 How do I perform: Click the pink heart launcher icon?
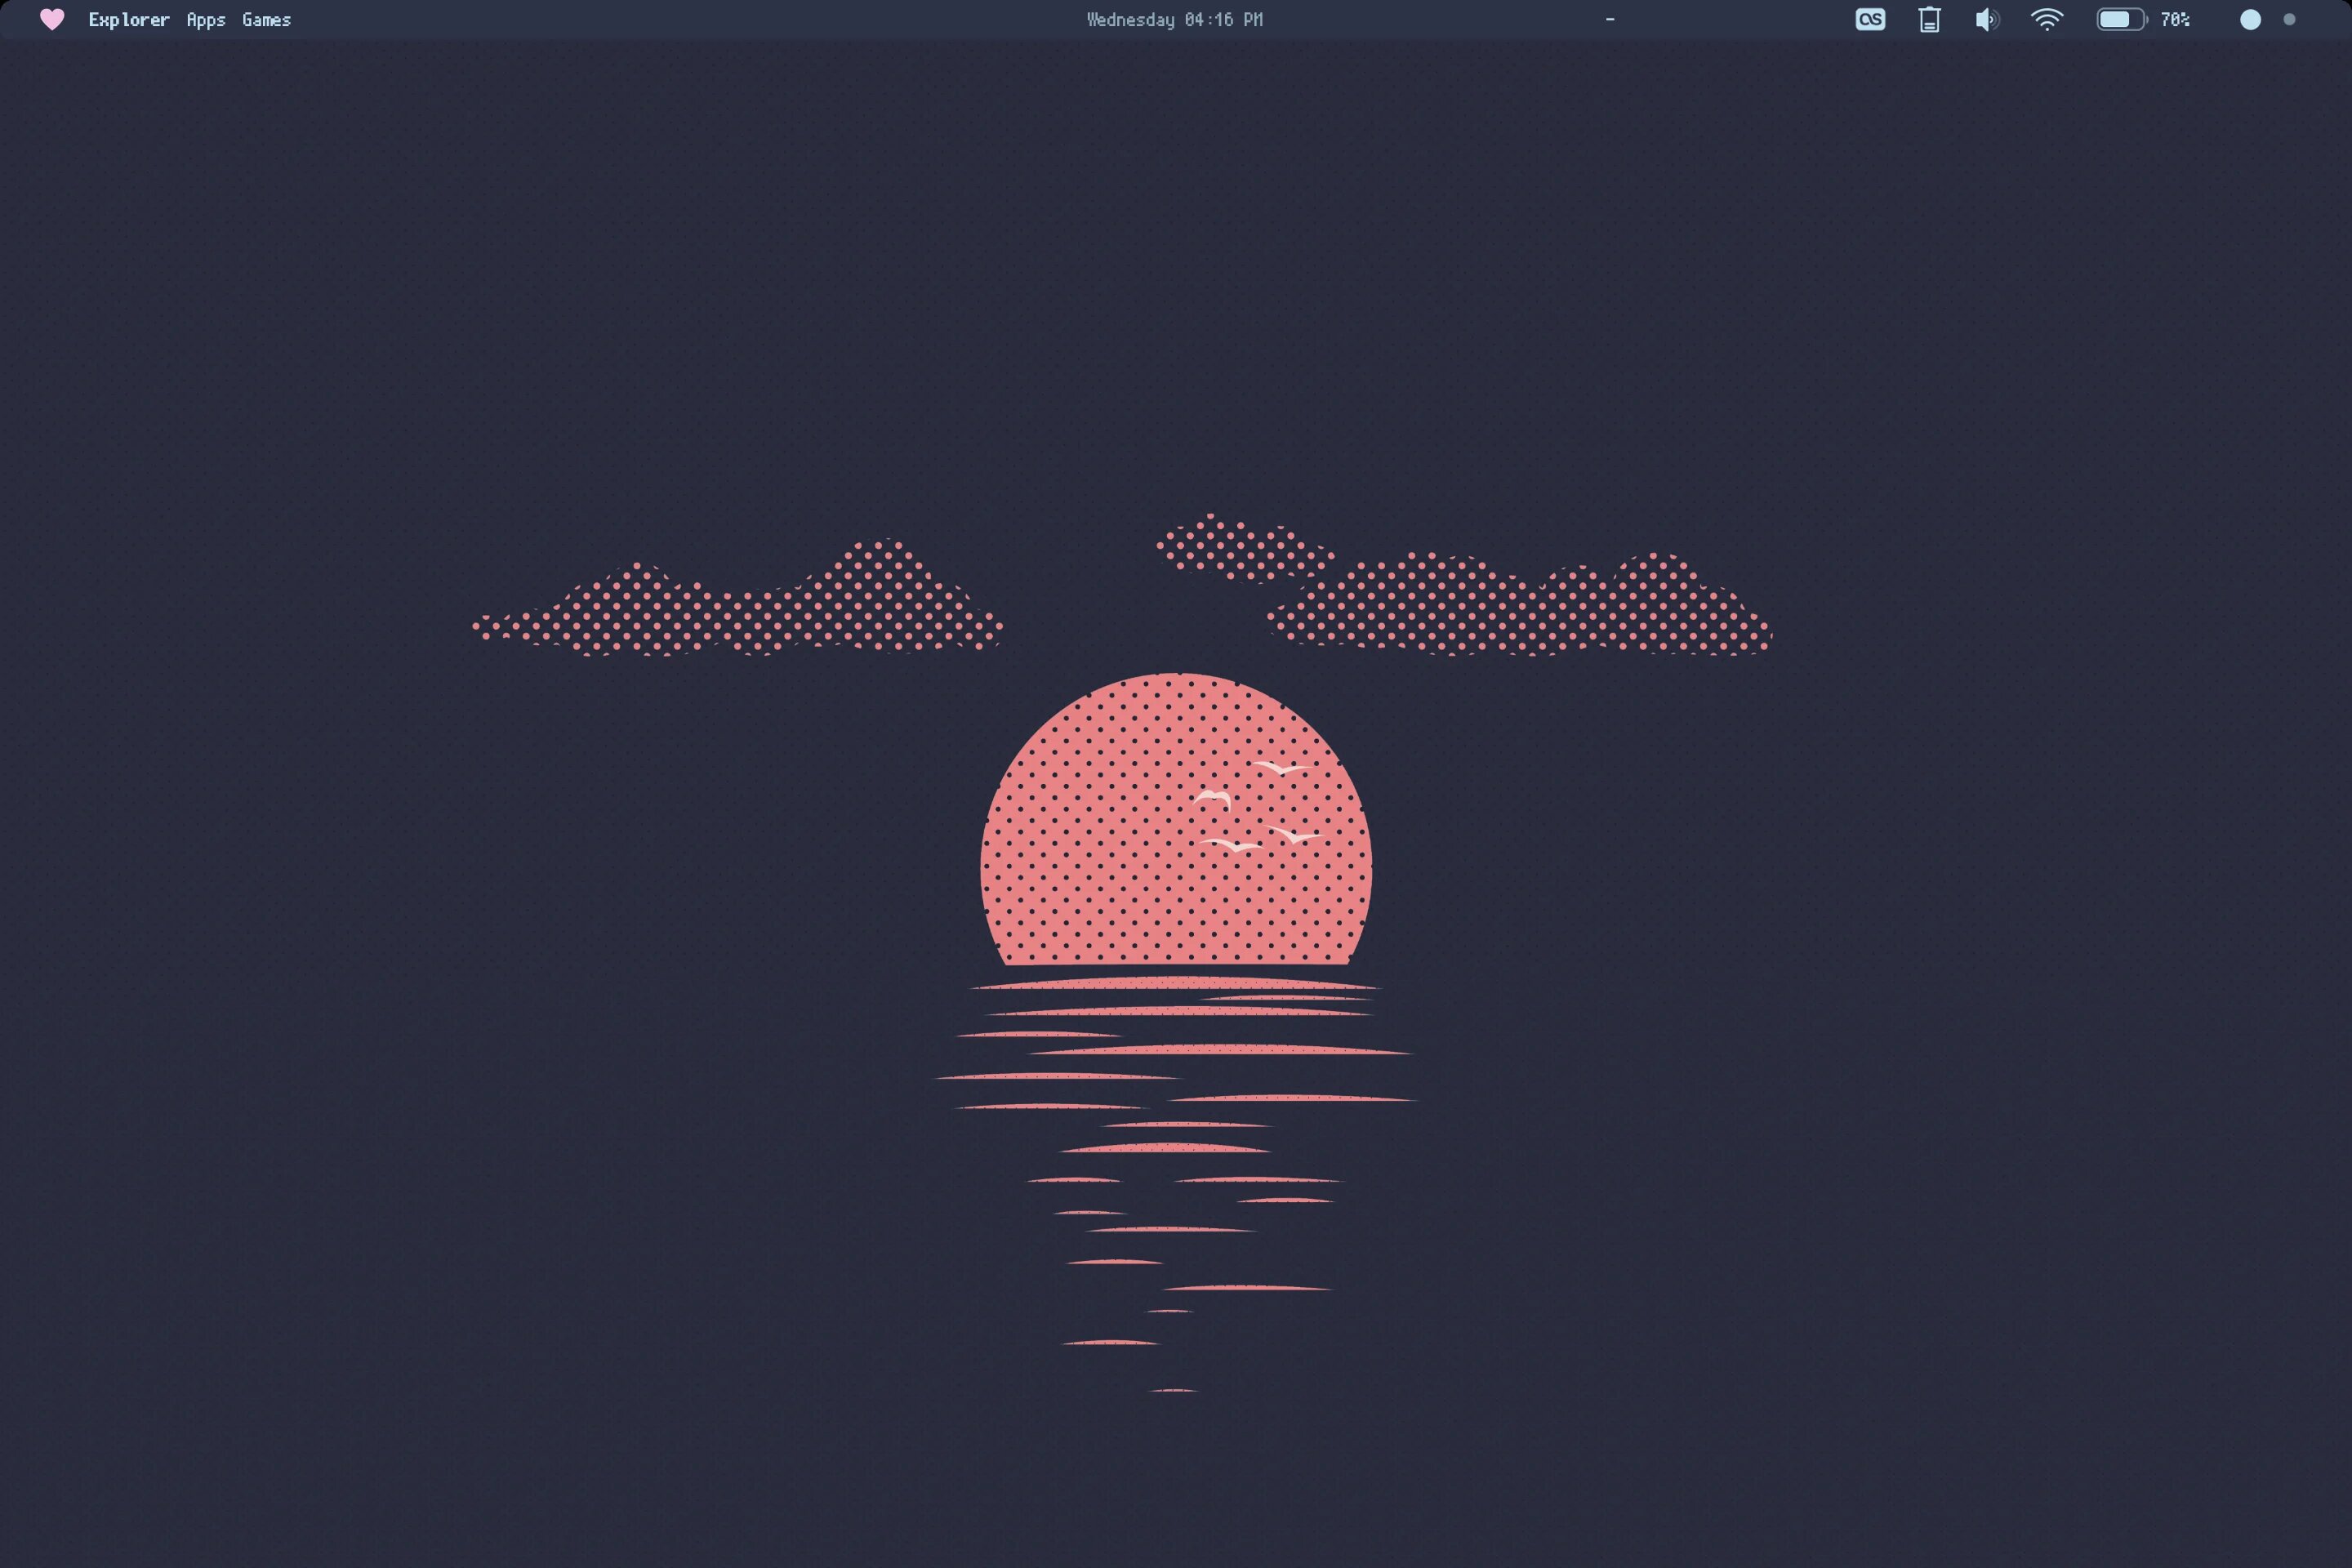[52, 19]
